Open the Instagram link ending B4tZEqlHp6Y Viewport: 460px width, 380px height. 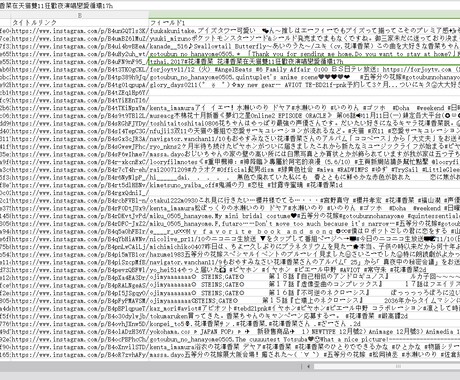[x=80, y=92]
